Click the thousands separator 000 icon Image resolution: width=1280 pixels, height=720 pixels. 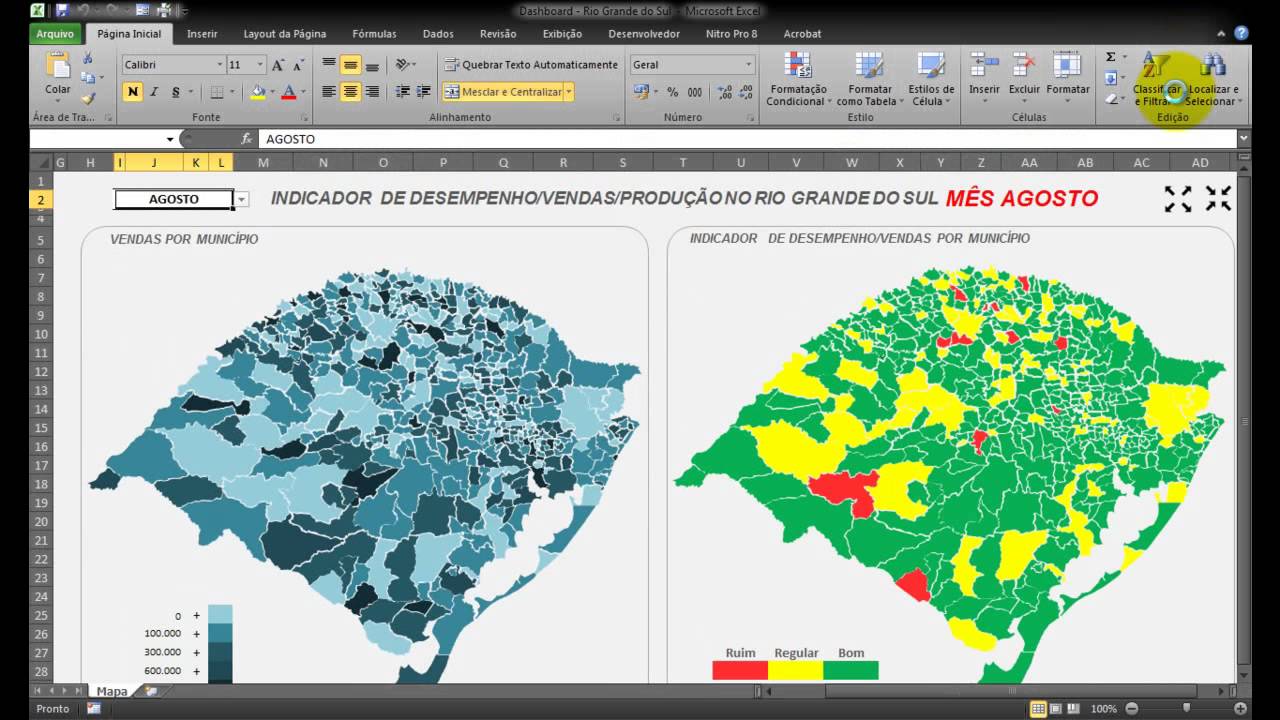point(695,92)
